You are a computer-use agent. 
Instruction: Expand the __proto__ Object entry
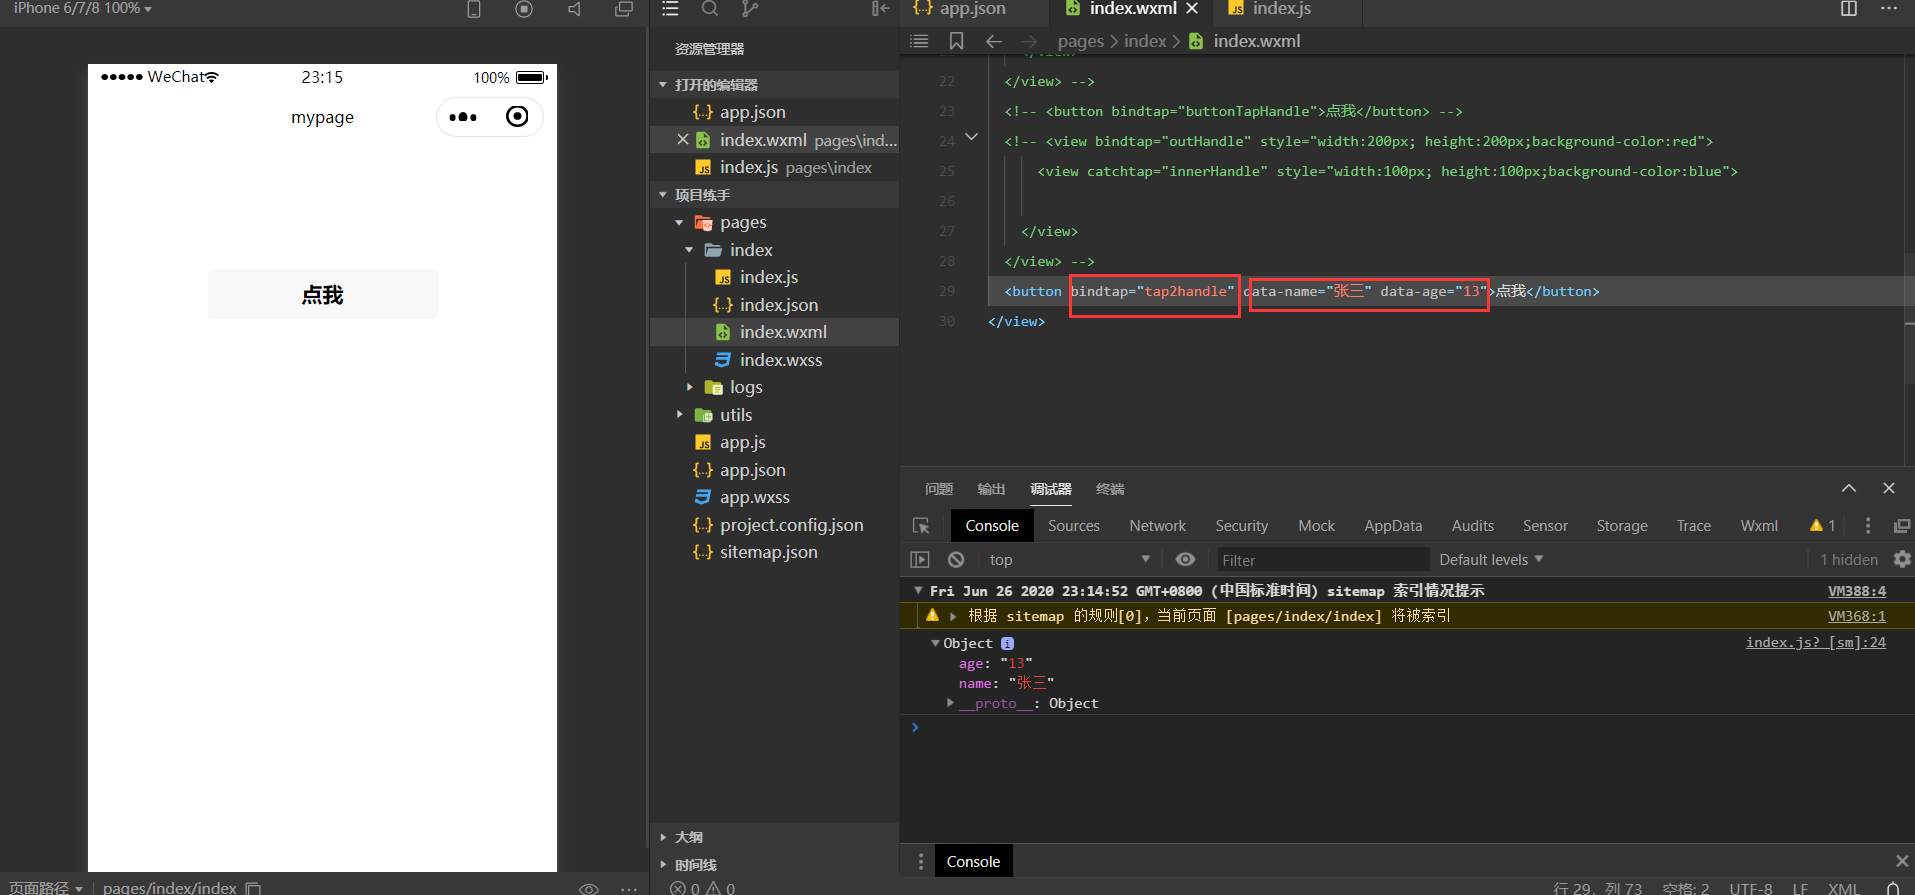tap(950, 703)
